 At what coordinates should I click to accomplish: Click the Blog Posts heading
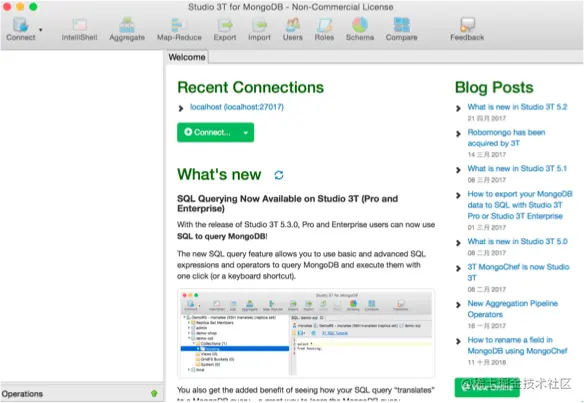[494, 88]
